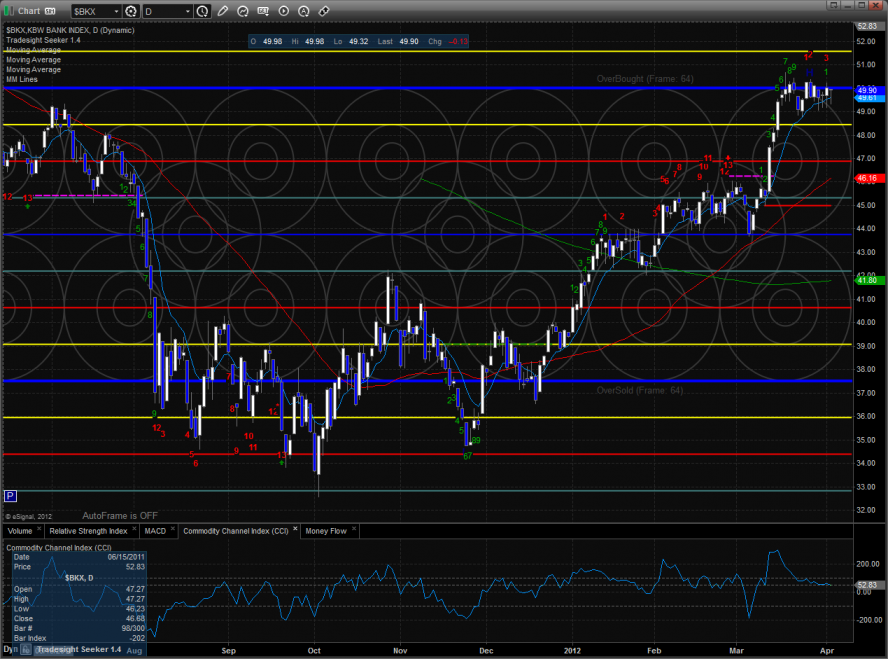The width and height of the screenshot is (888, 659).
Task: Select the MACD indicator tab
Action: point(153,530)
